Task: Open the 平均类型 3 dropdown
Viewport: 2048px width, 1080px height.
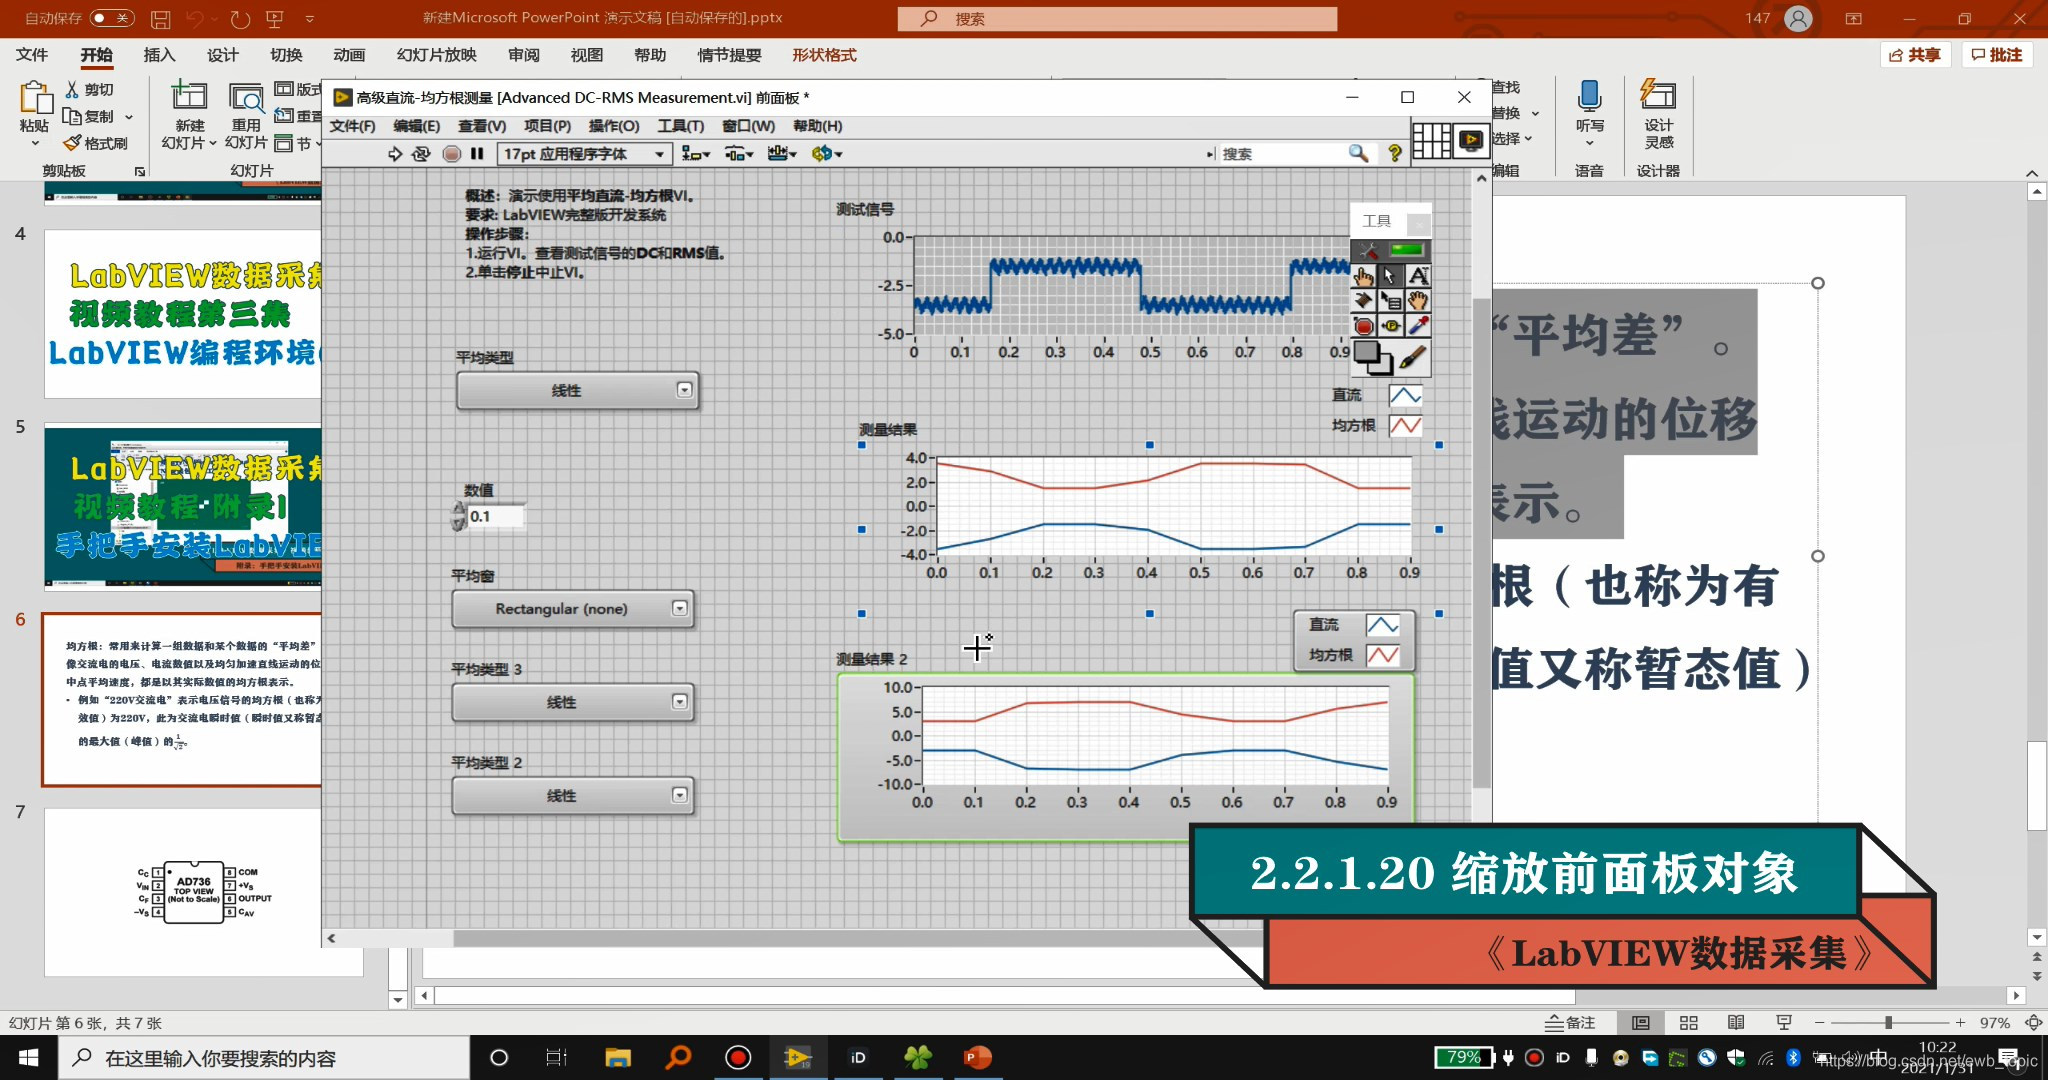Action: coord(572,702)
